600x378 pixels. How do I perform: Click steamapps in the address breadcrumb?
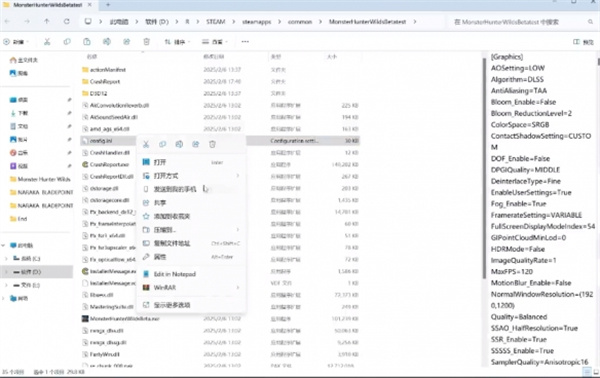click(x=256, y=22)
